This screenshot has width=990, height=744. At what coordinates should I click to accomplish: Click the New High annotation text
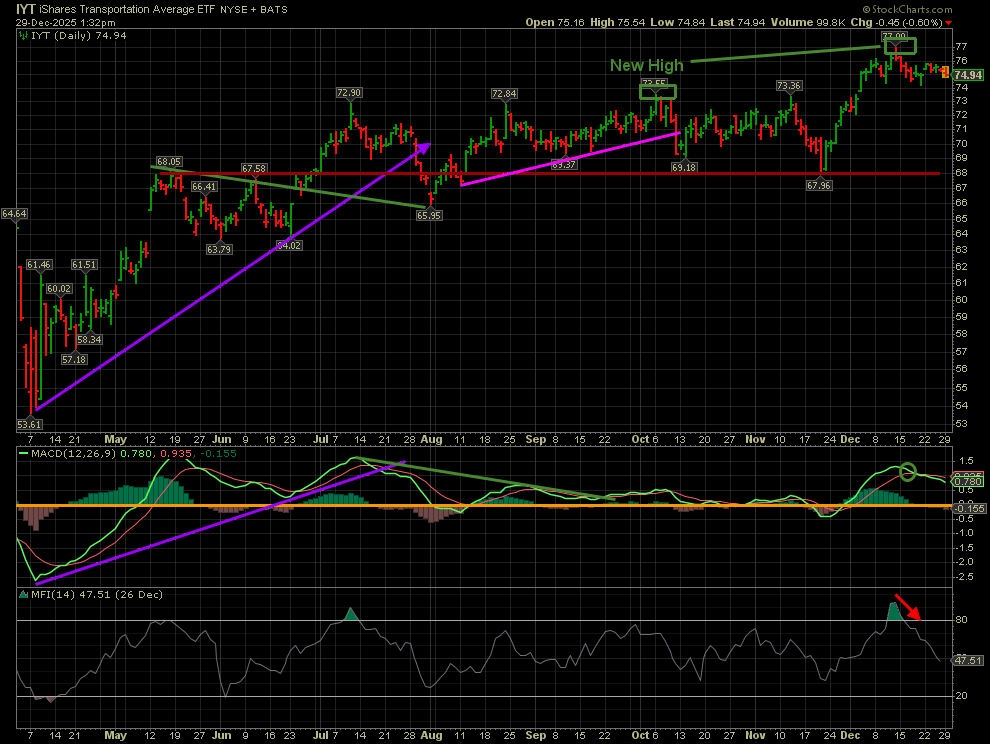tap(647, 65)
